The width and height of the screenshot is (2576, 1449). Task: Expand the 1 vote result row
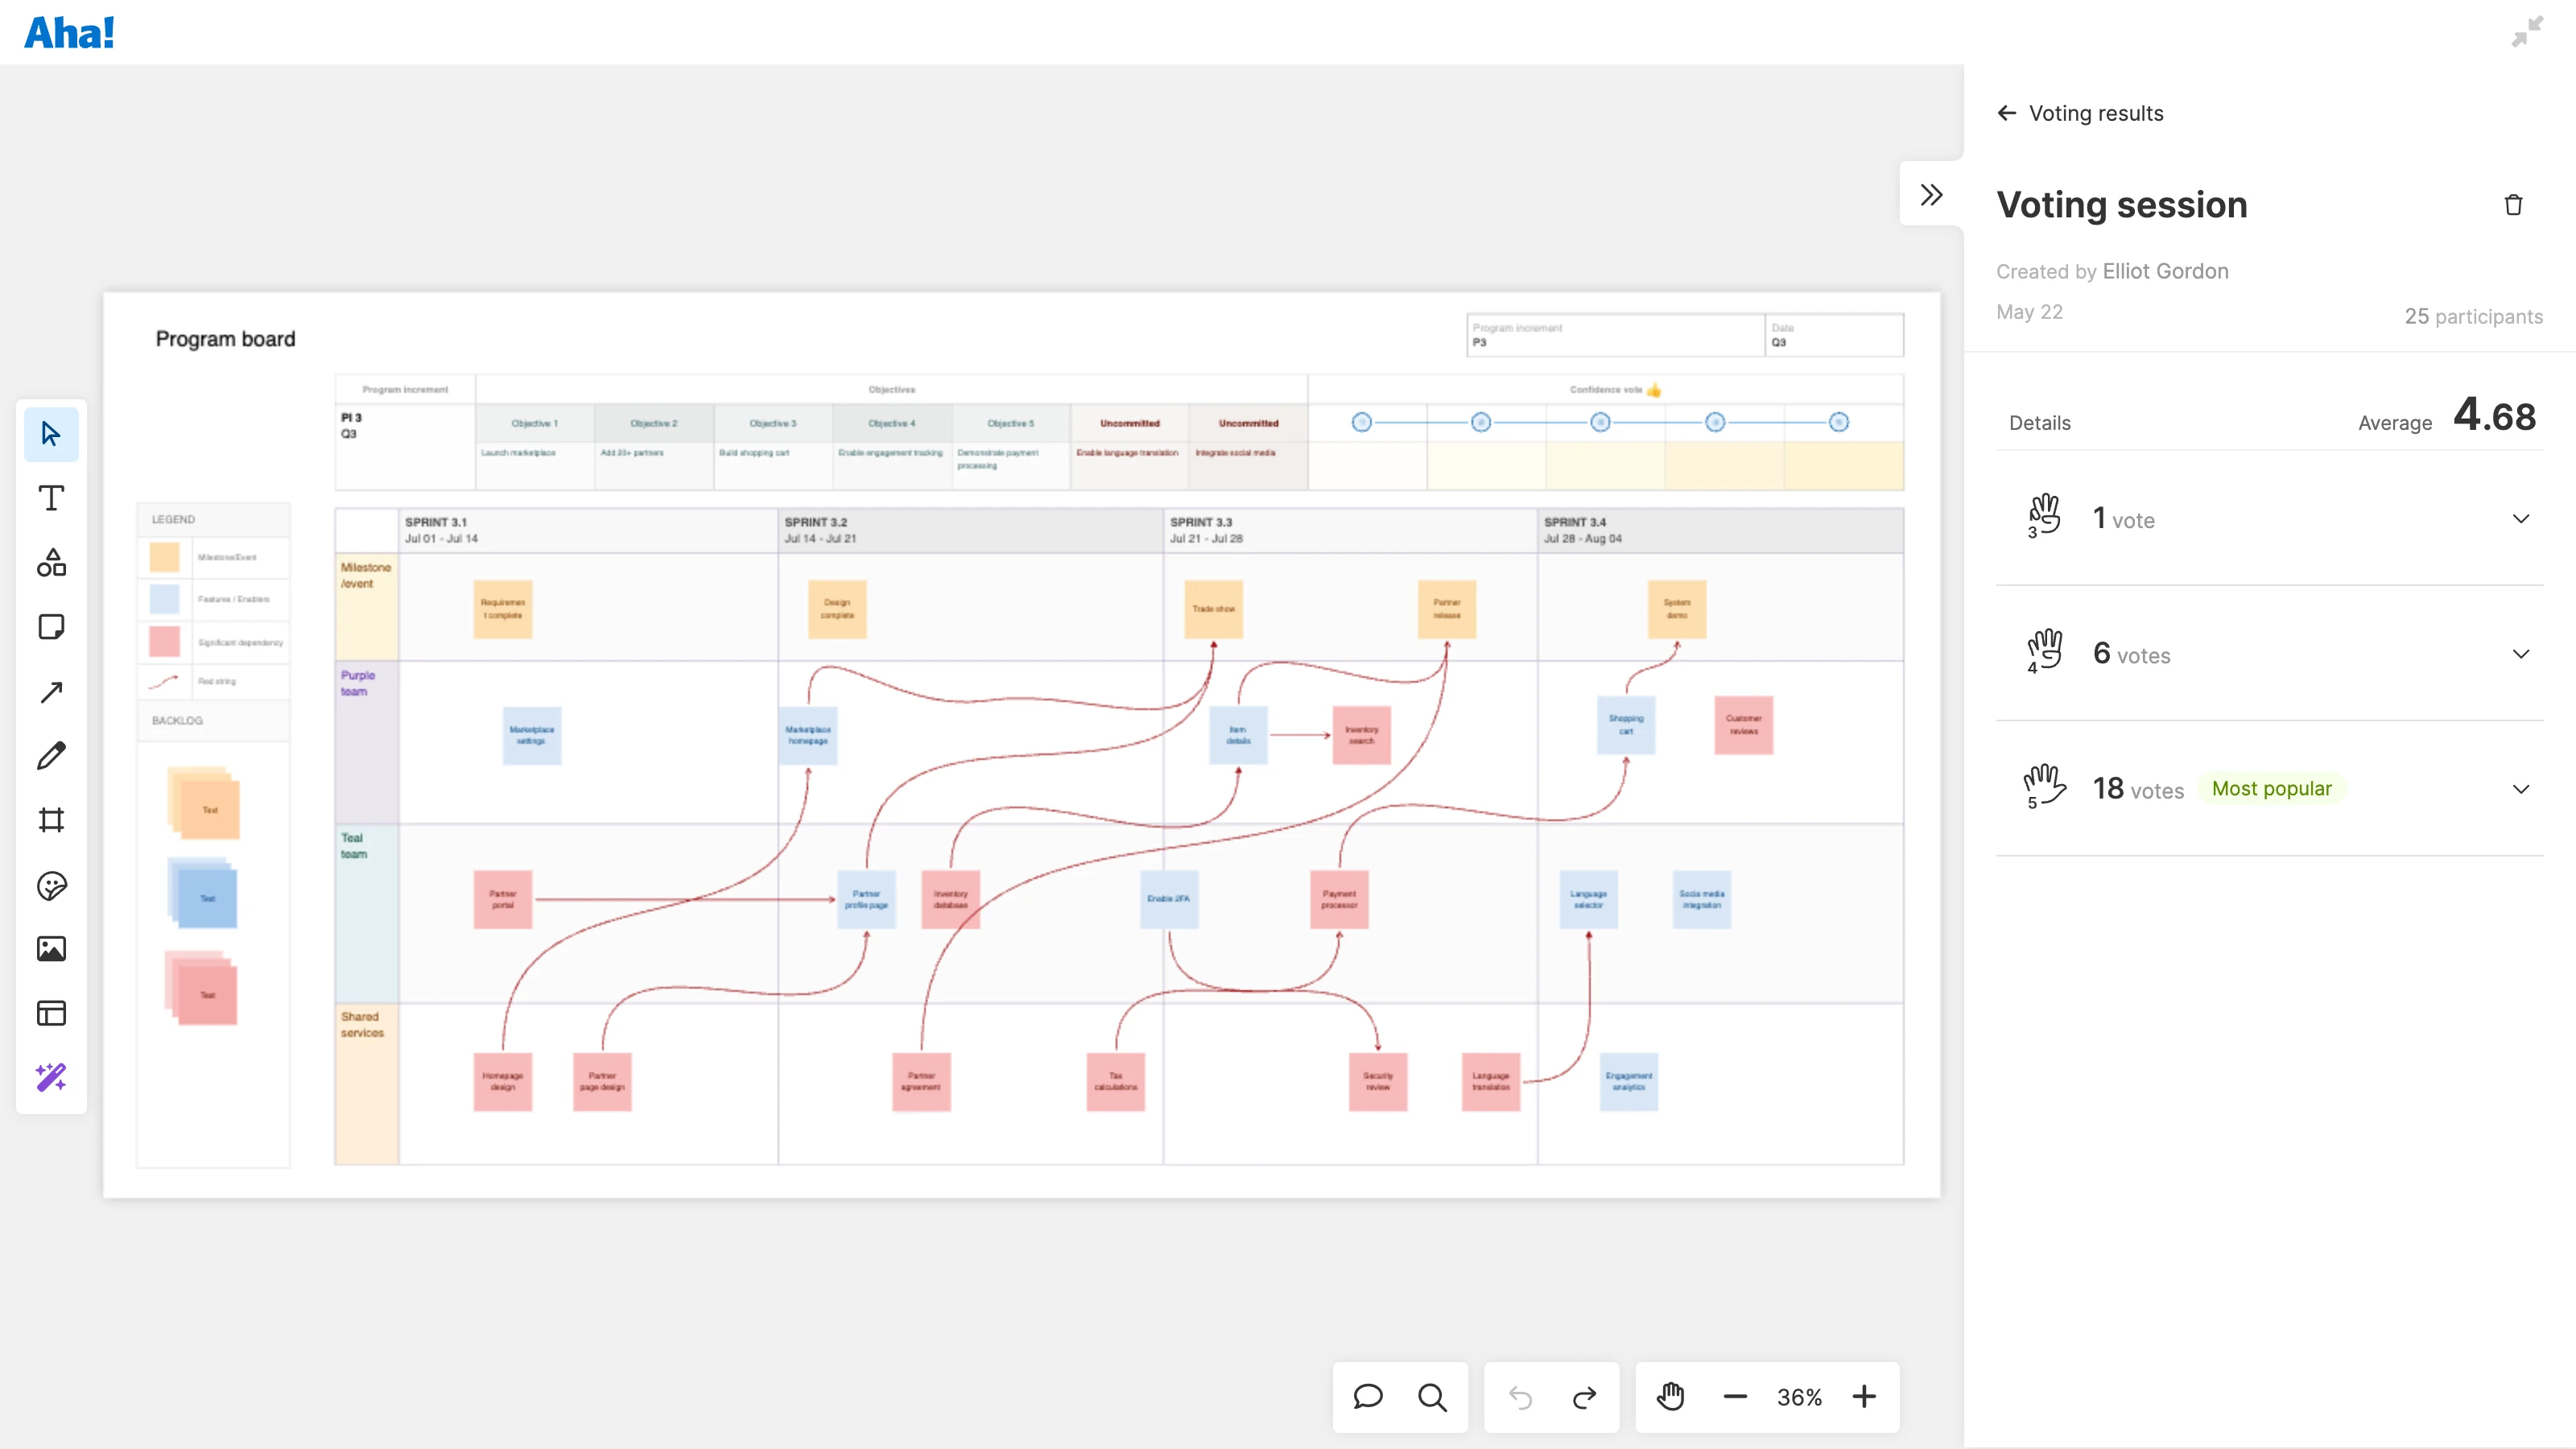pyautogui.click(x=2520, y=519)
